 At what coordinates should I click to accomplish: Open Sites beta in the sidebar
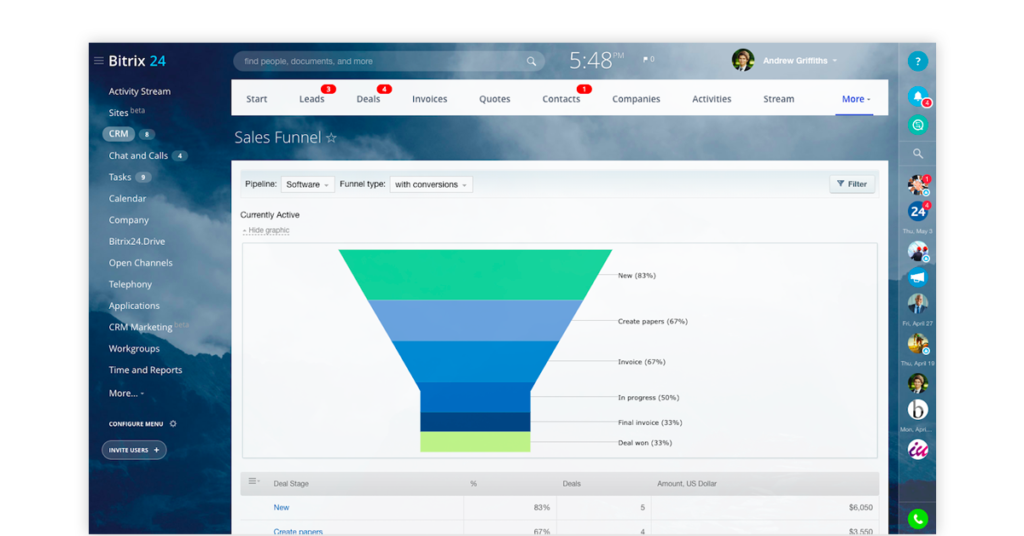[127, 112]
